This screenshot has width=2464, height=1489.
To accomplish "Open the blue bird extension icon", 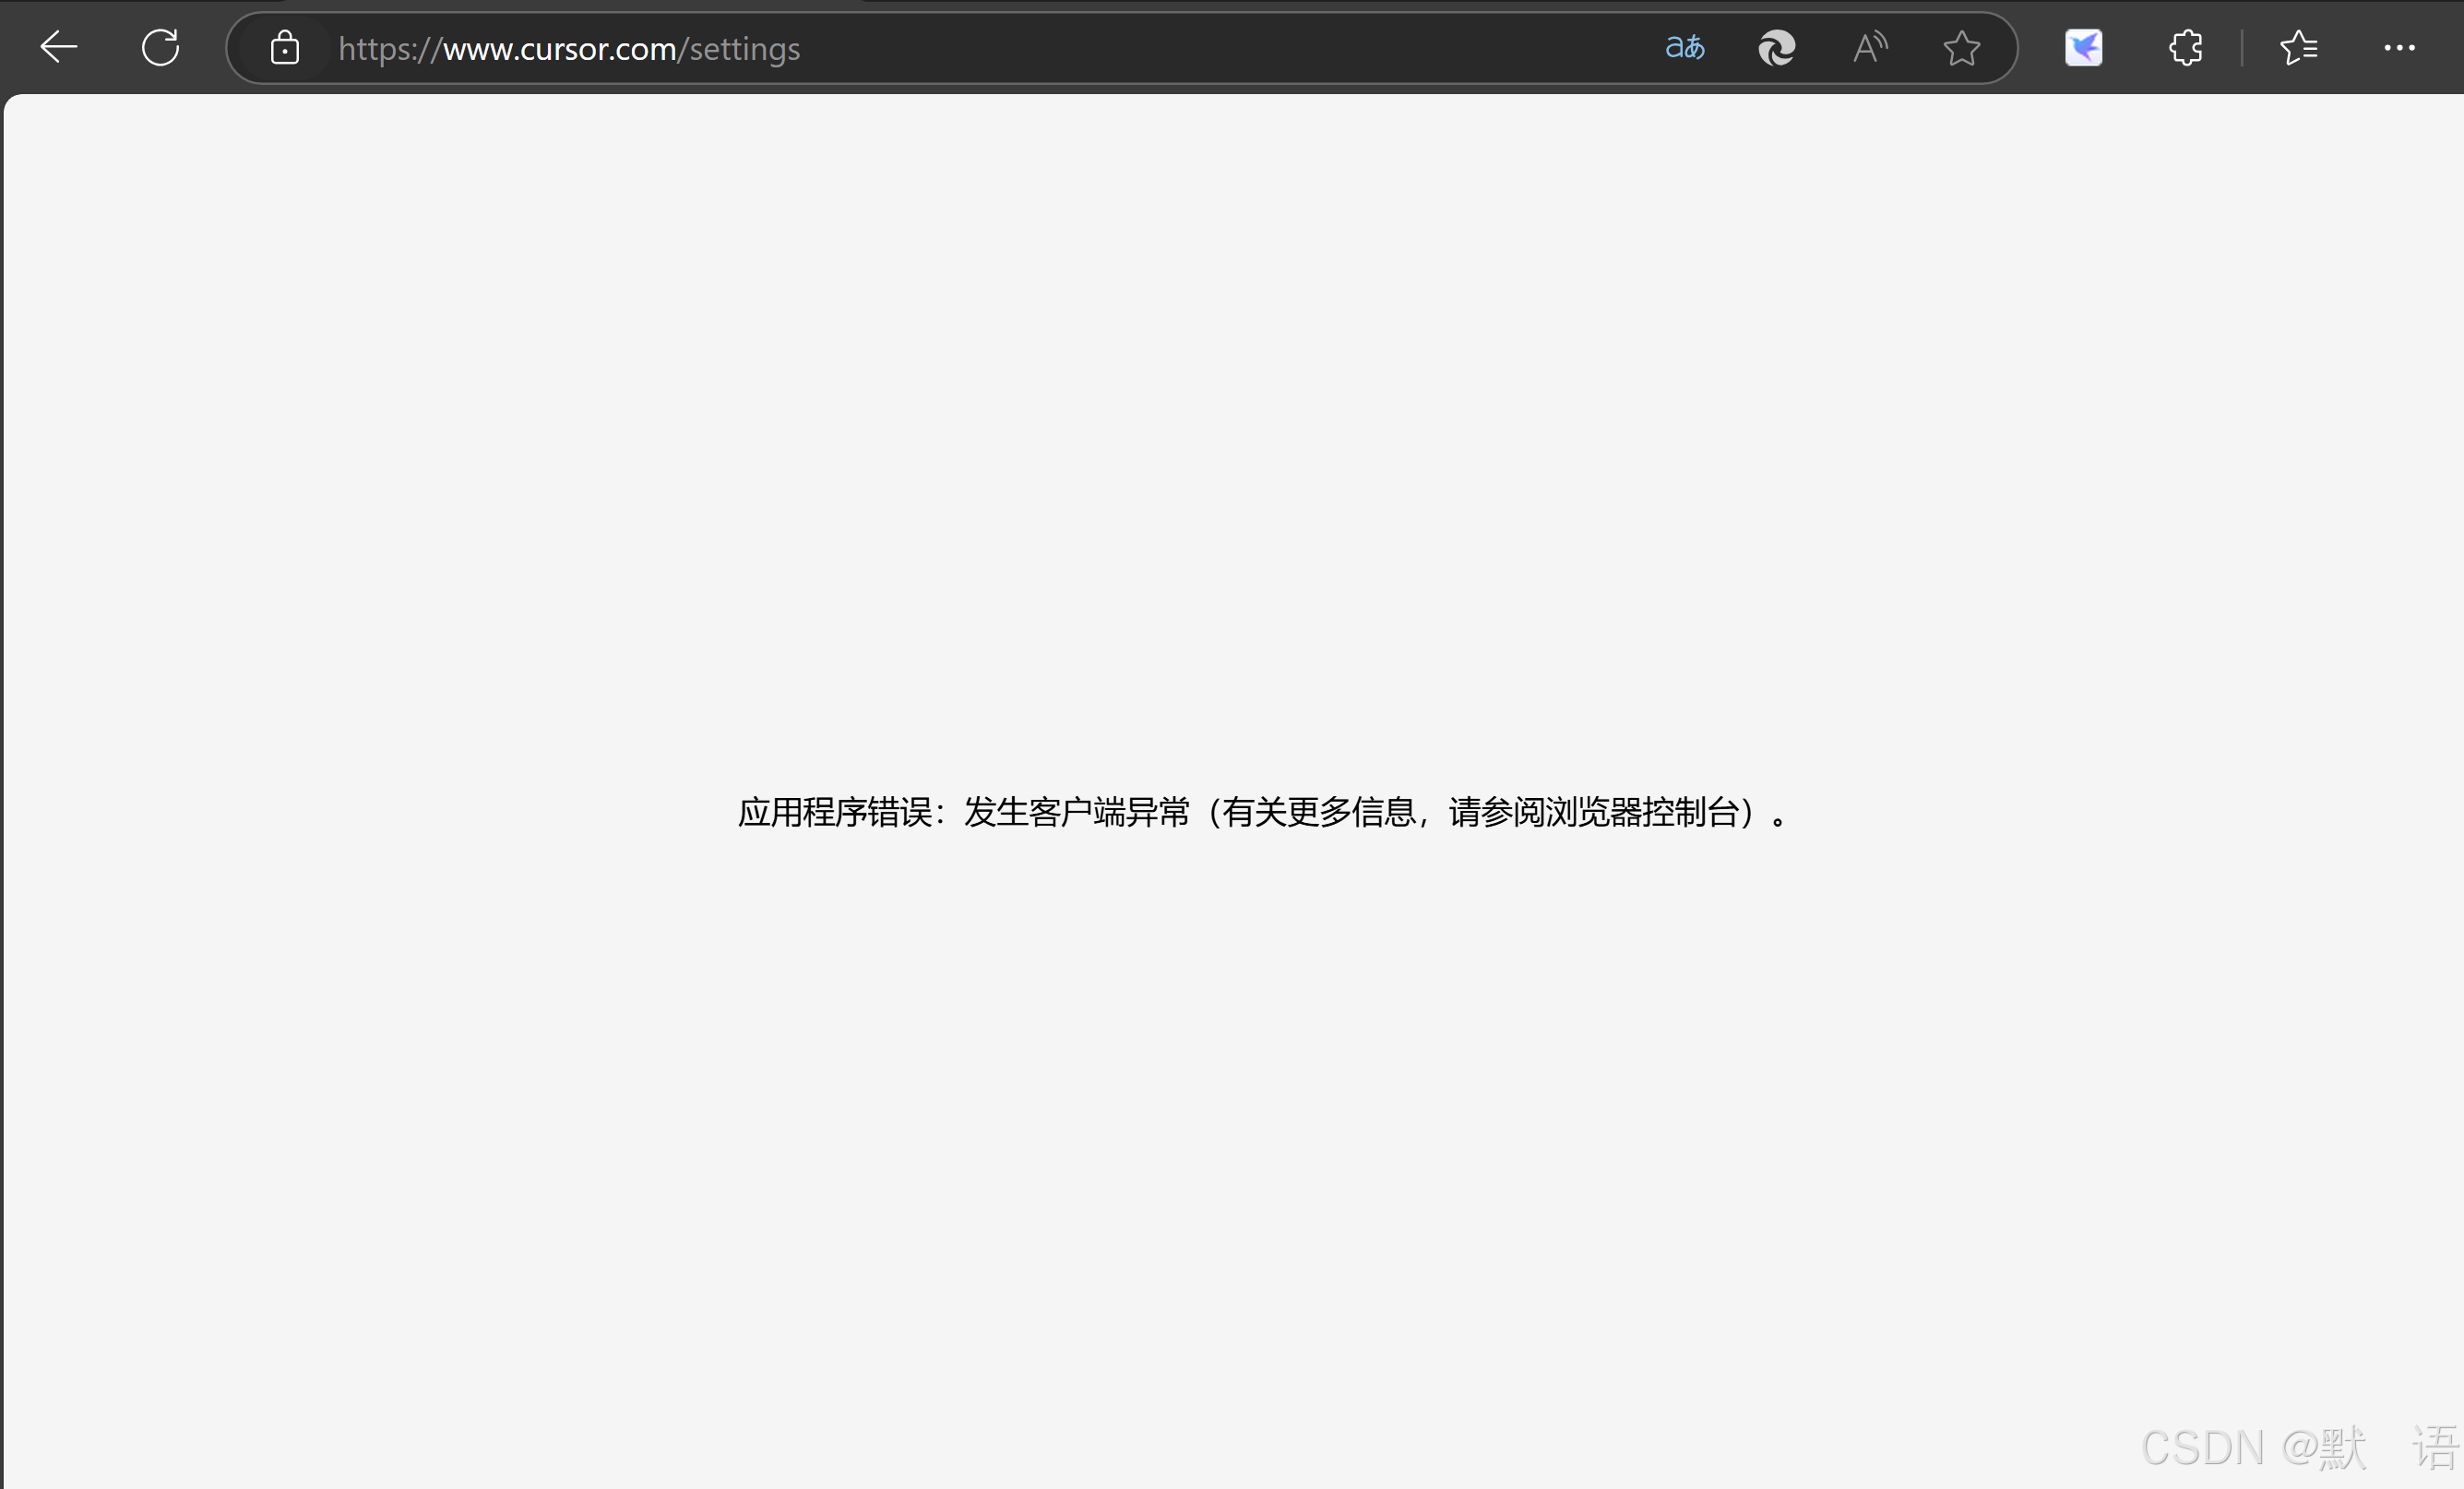I will tap(2083, 48).
